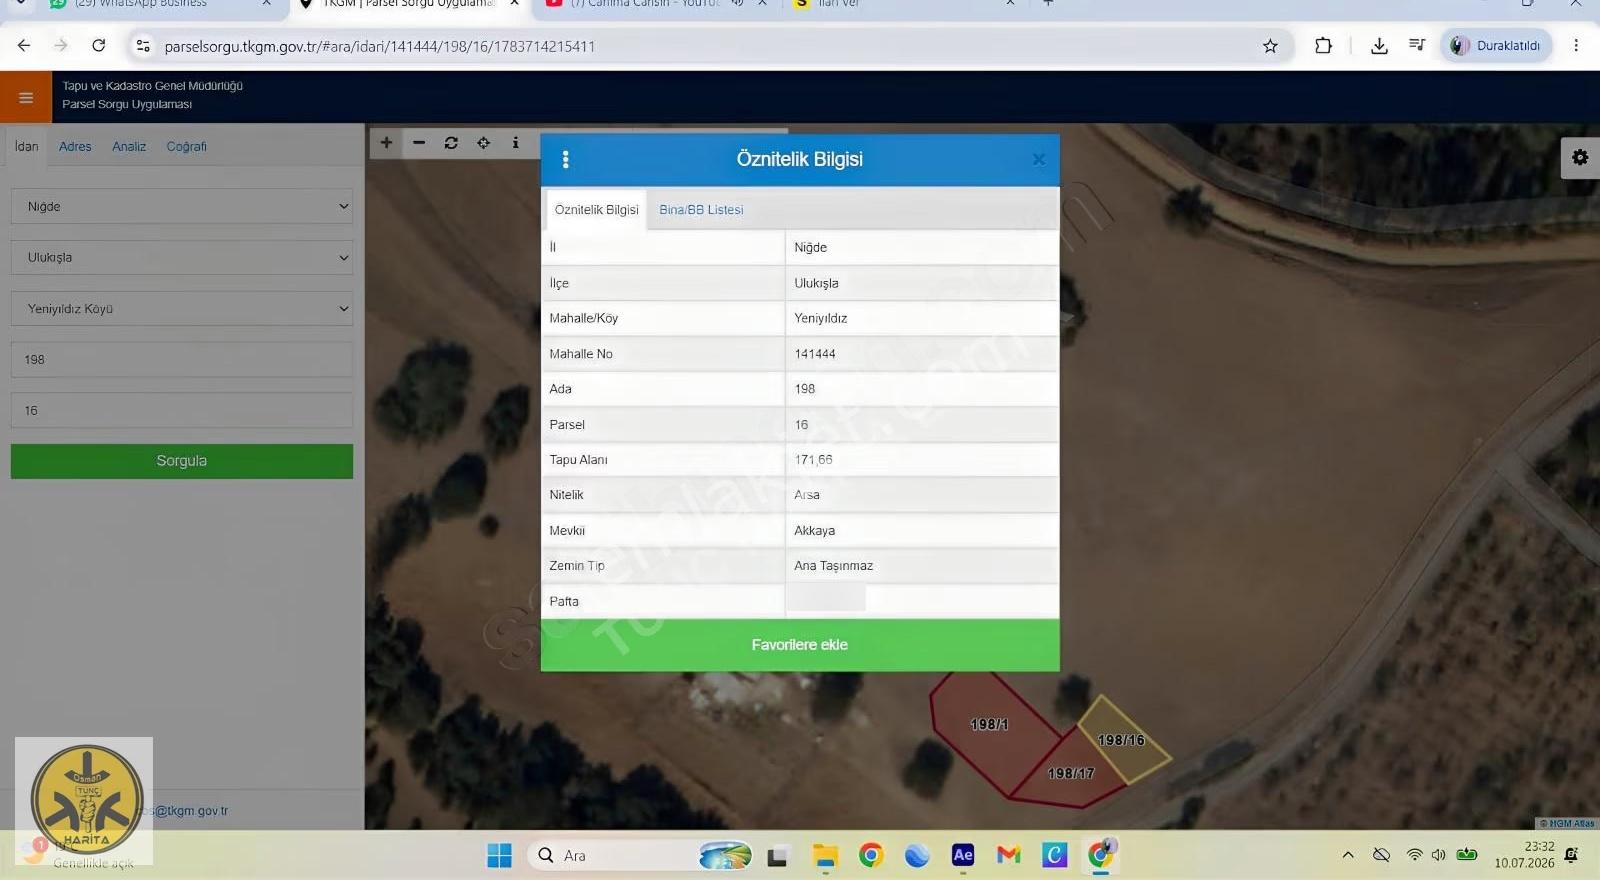The image size is (1600, 880).
Task: Show hidden system tray icons
Action: (1348, 855)
